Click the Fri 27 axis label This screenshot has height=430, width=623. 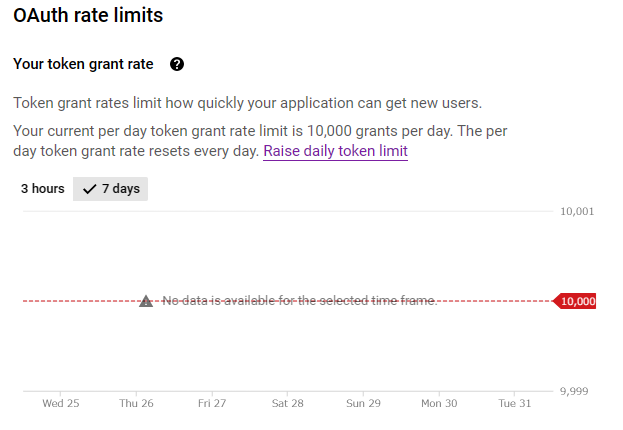click(x=212, y=403)
